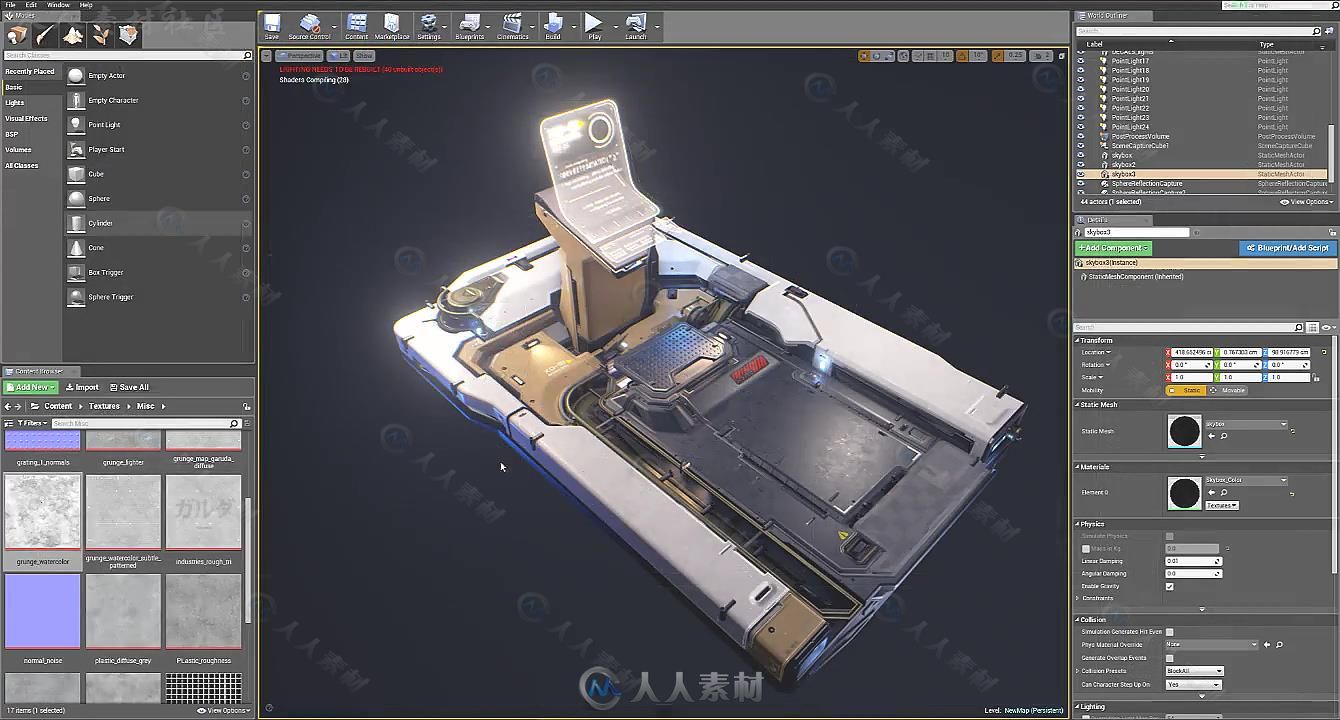The height and width of the screenshot is (720, 1340).
Task: Open viewport Perspective view menu
Action: click(299, 56)
